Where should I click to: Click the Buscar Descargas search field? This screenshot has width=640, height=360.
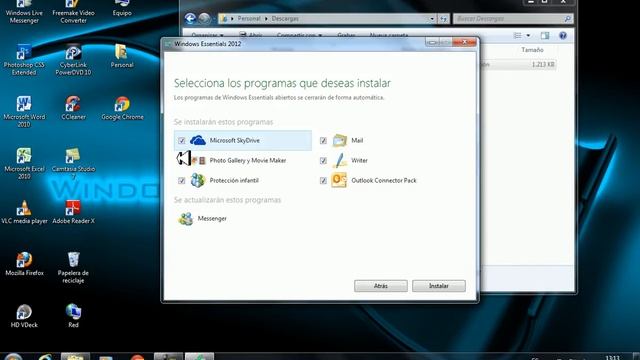(x=513, y=19)
